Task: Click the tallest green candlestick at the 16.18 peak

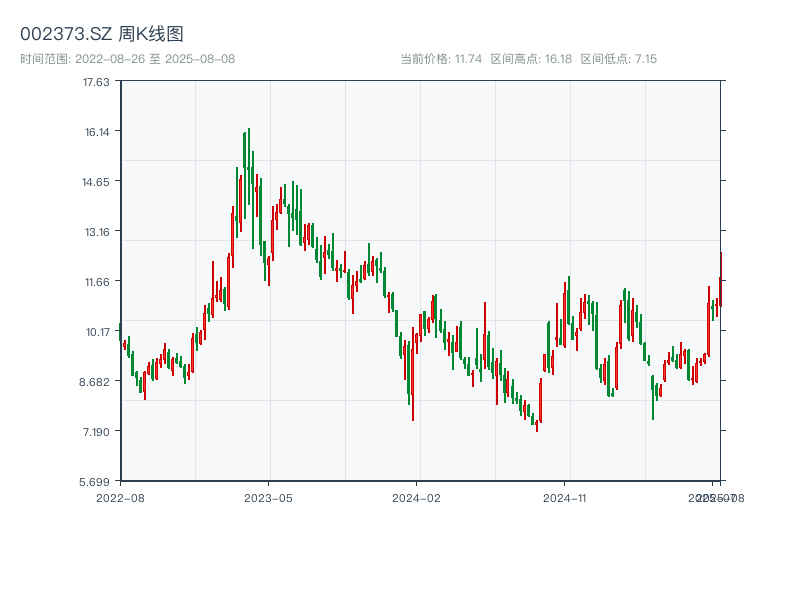Action: point(248,167)
